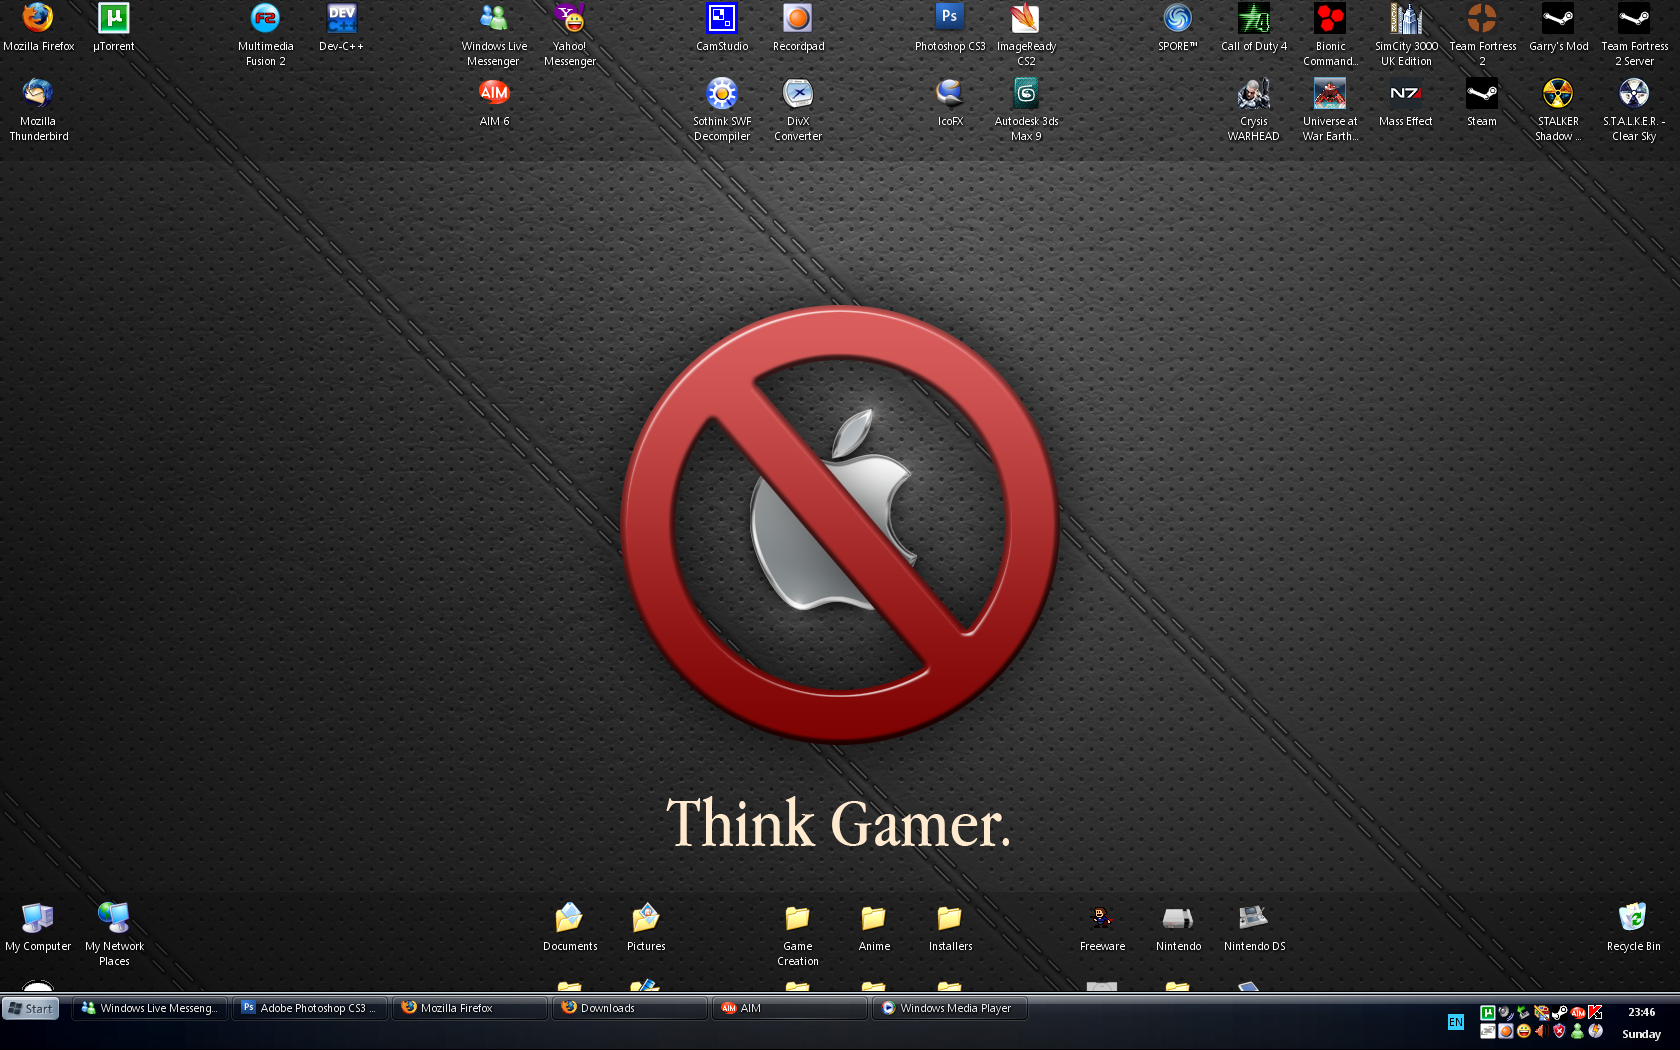
Task: Select the My Computer icon
Action: (38, 927)
